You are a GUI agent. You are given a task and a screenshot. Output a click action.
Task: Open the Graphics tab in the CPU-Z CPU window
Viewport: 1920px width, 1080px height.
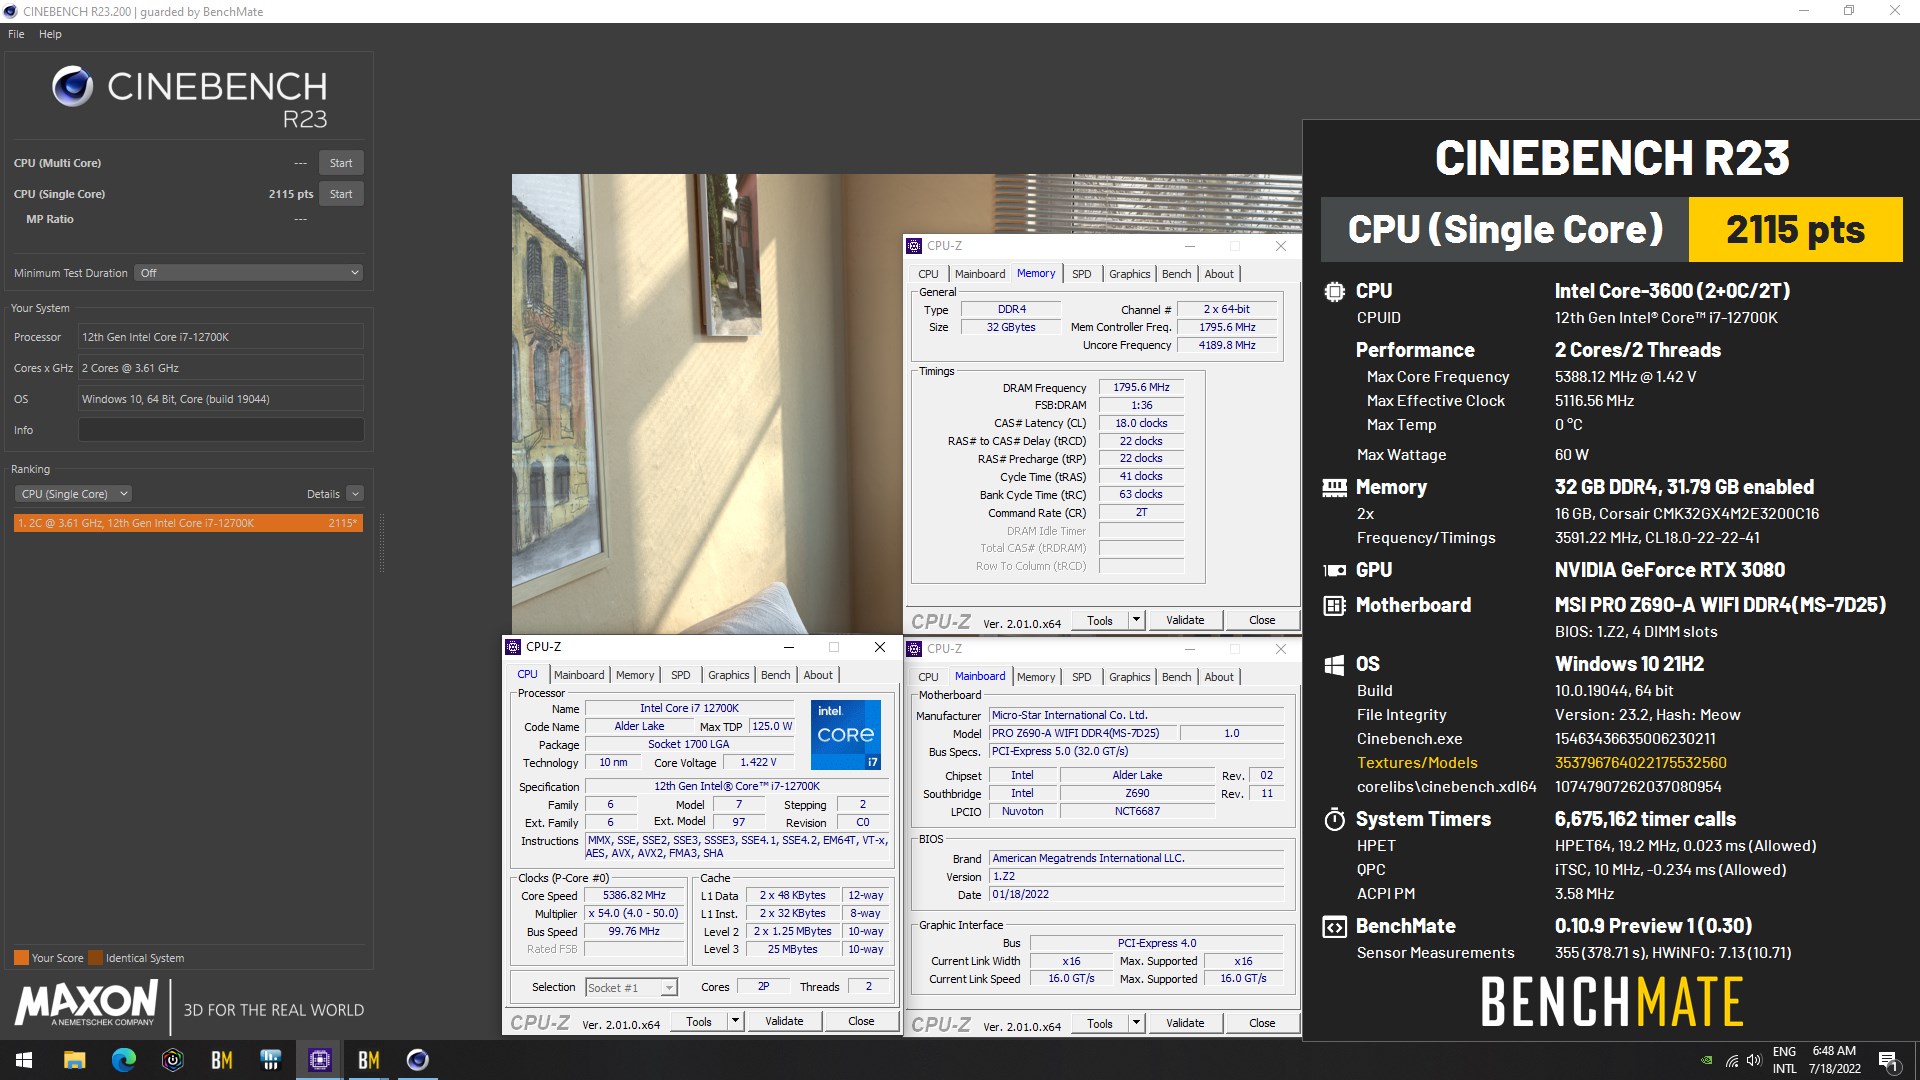point(728,675)
